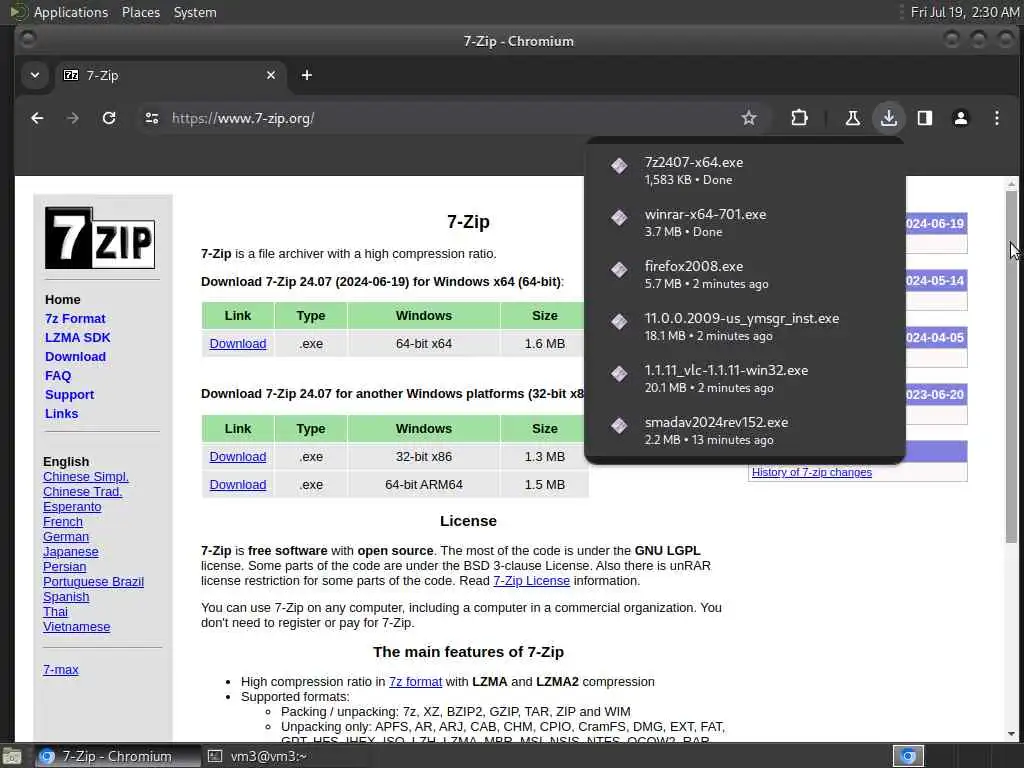1024x768 pixels.
Task: Download the 64-bit ARM64 .exe installer
Action: pos(238,485)
